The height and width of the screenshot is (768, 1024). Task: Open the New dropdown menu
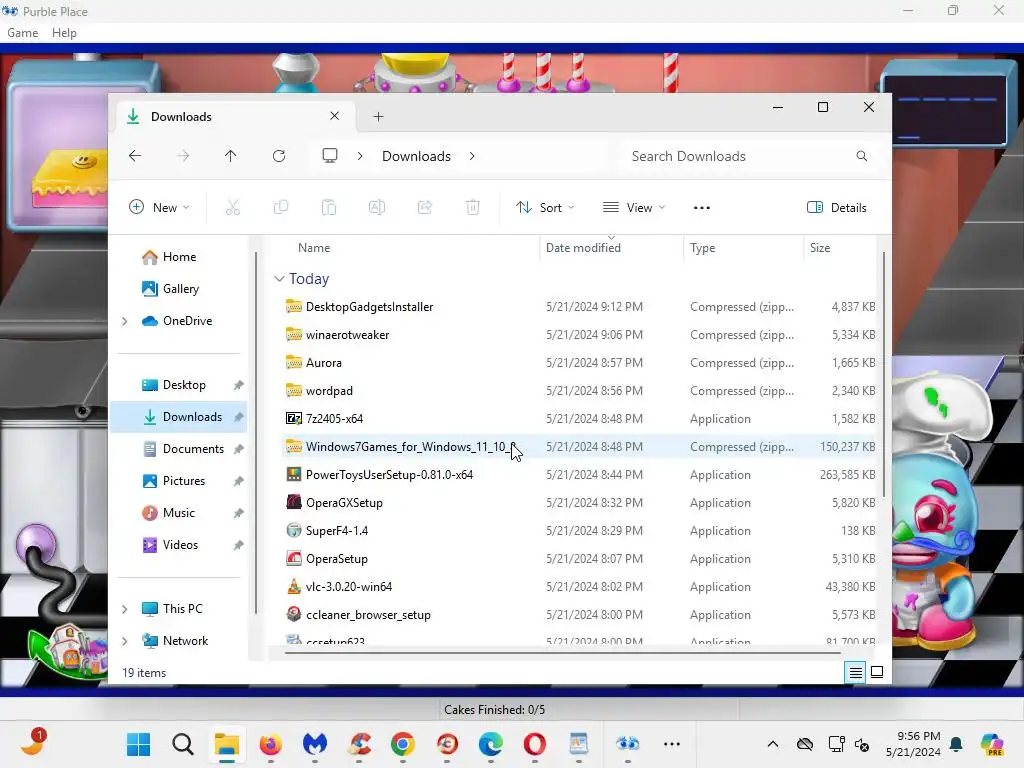click(x=159, y=208)
